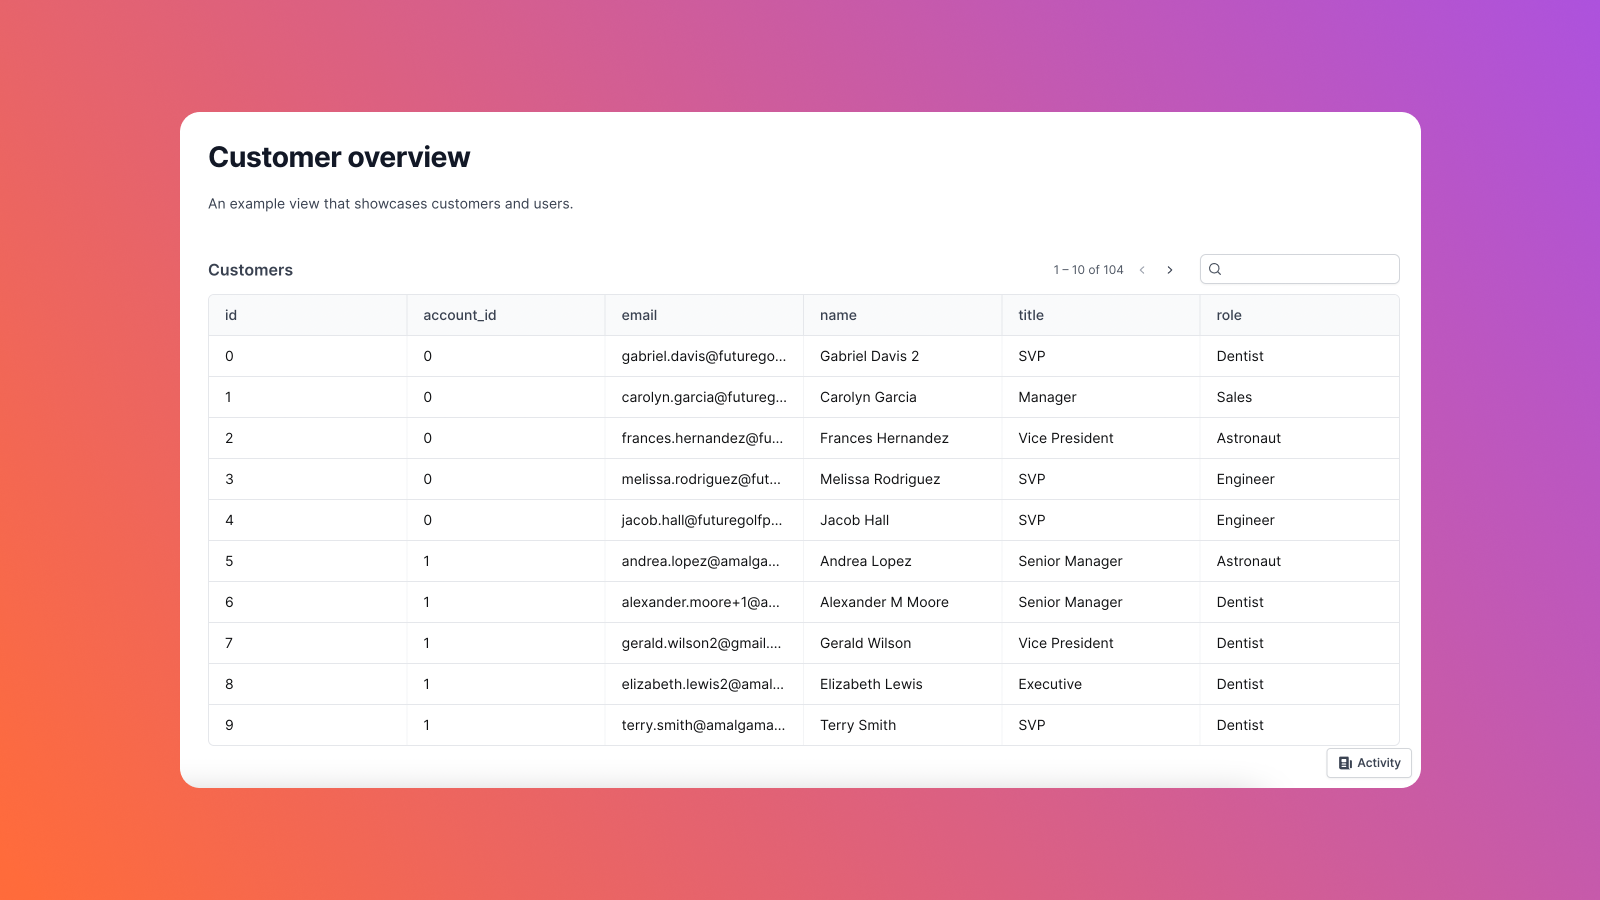
Task: Select the email melissa.rodriguez@fut...
Action: coord(701,479)
